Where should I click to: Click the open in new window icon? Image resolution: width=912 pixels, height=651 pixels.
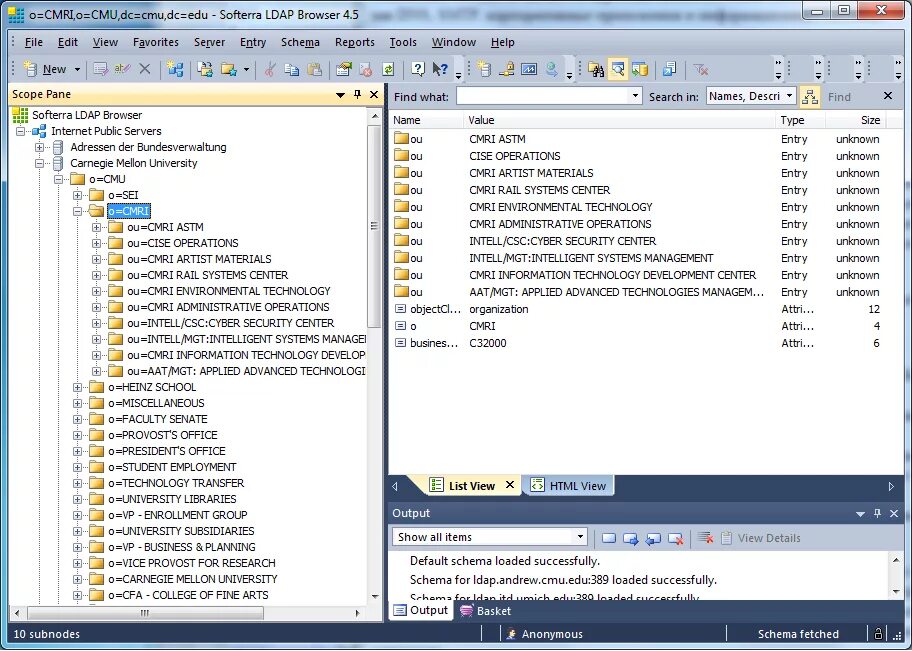point(669,69)
